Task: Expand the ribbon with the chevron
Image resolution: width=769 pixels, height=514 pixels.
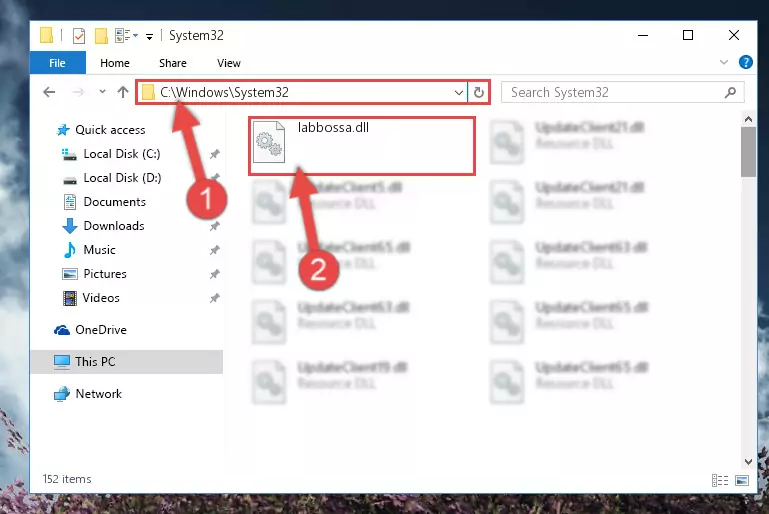Action: pos(723,62)
